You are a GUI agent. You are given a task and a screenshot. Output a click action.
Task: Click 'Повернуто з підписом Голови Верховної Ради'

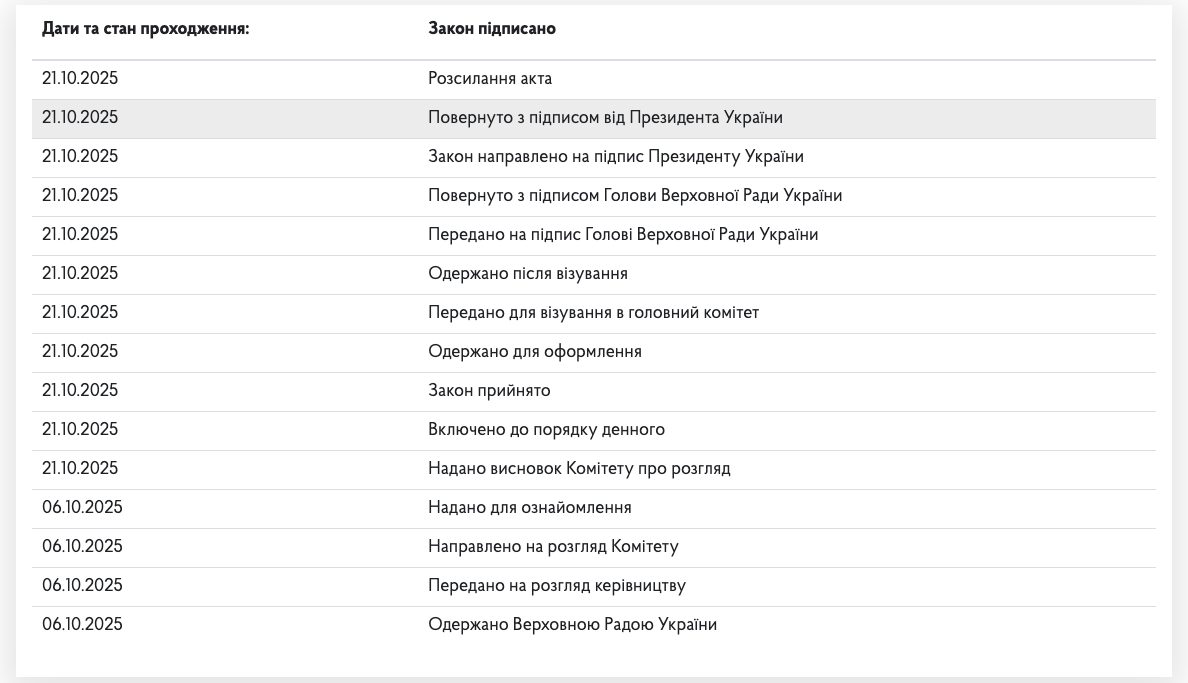635,196
